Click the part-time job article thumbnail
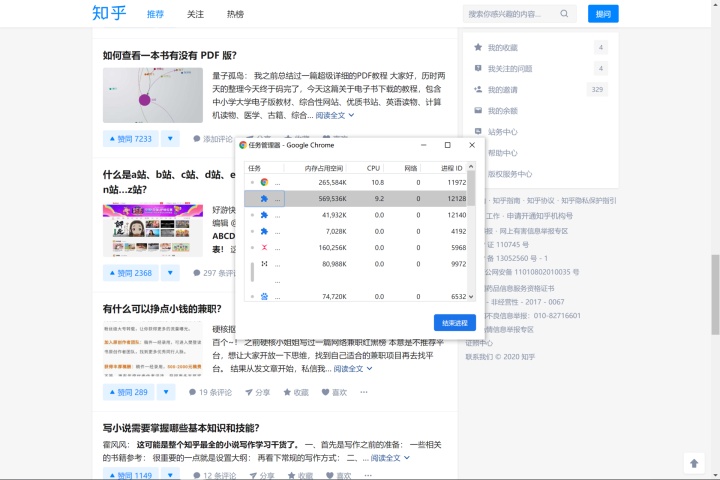Viewport: 720px width, 480px height. pos(152,349)
